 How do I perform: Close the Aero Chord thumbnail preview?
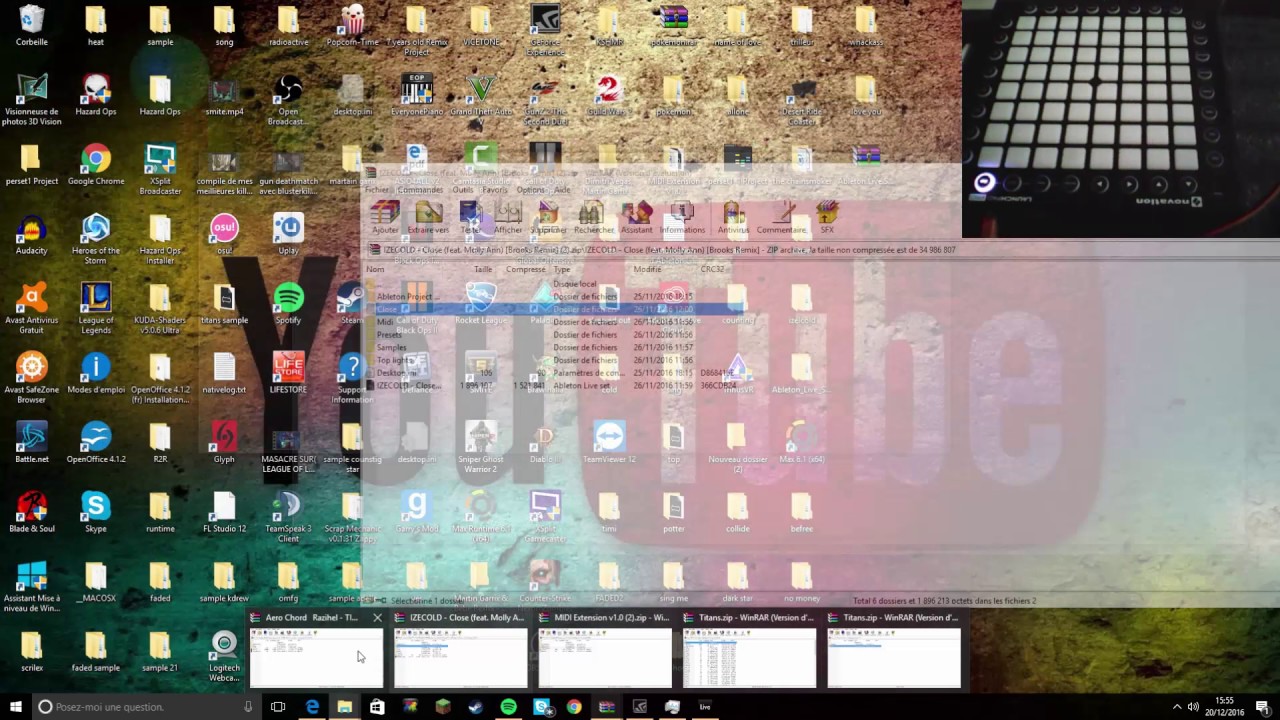(377, 618)
